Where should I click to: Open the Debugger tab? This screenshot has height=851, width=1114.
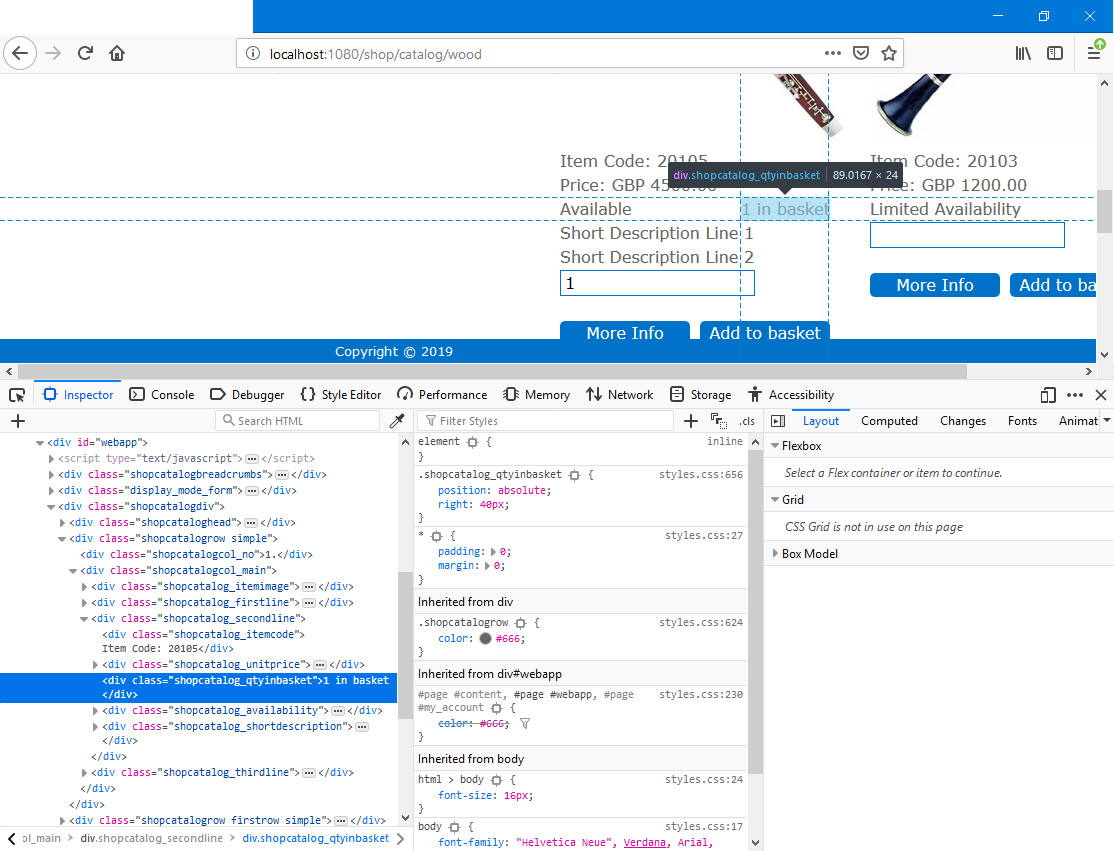247,395
